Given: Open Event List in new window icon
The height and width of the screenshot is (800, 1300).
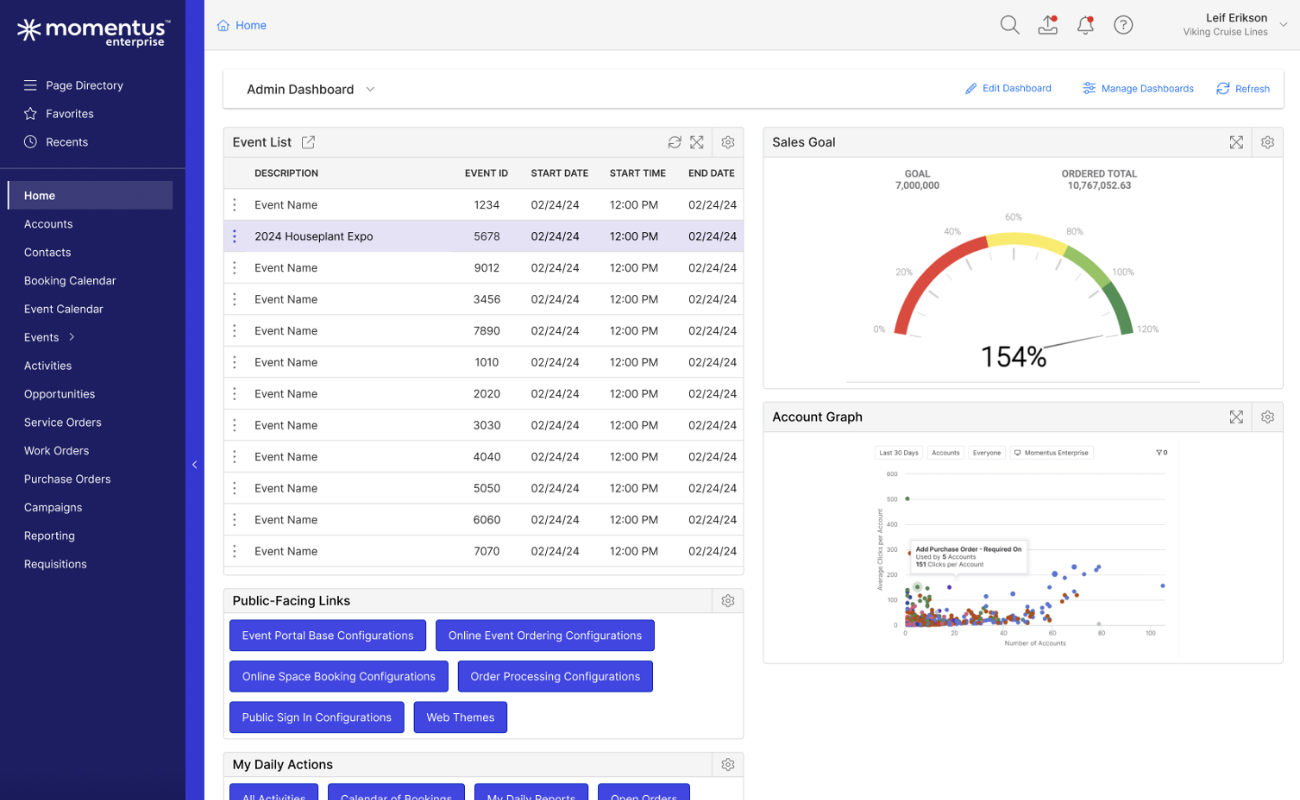Looking at the screenshot, I should (309, 142).
